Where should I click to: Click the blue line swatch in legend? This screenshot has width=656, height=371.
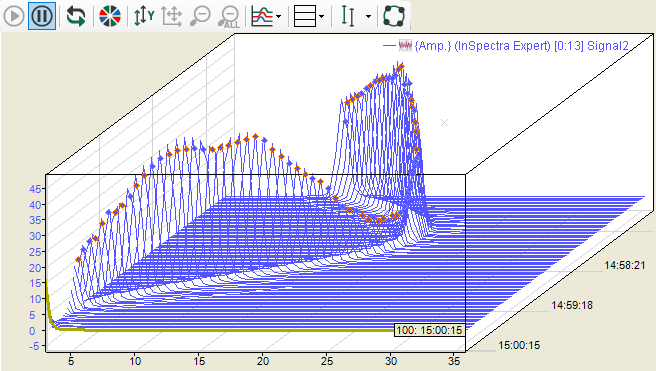click(x=390, y=46)
